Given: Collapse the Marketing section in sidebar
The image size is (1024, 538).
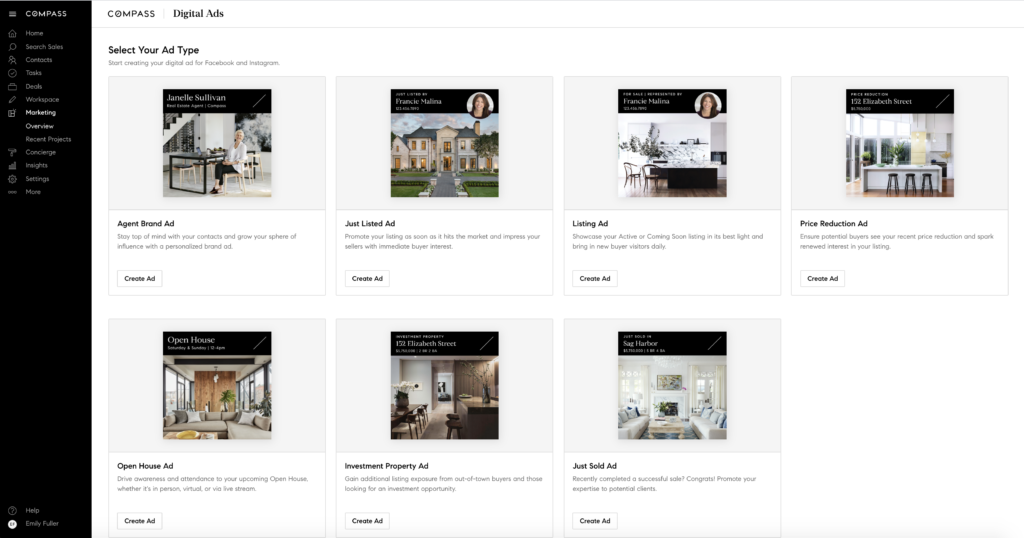Looking at the screenshot, I should (40, 113).
